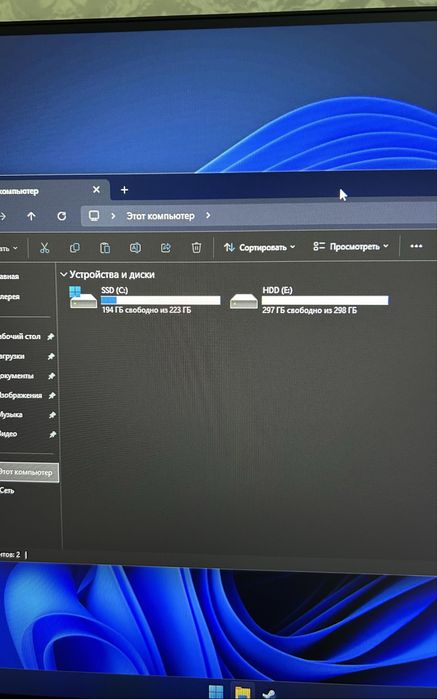Select the SSD (C:) drive icon
The image size is (437, 699).
tap(83, 298)
